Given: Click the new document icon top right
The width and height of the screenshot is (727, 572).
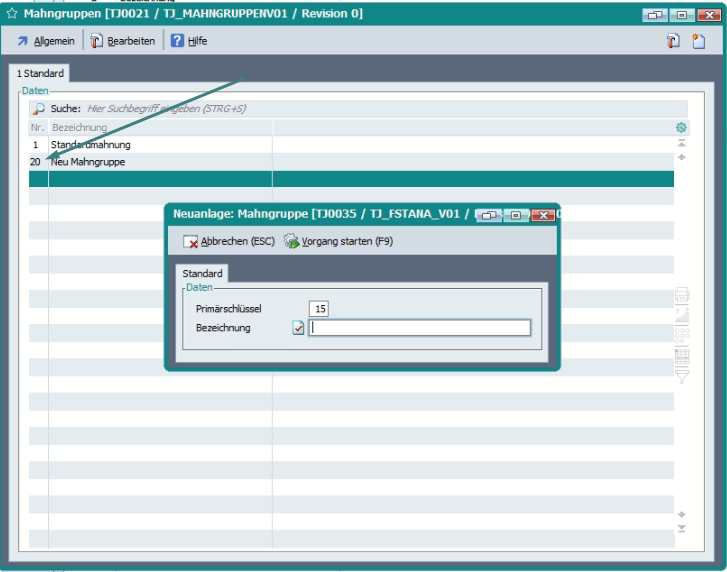Looking at the screenshot, I should coord(699,41).
